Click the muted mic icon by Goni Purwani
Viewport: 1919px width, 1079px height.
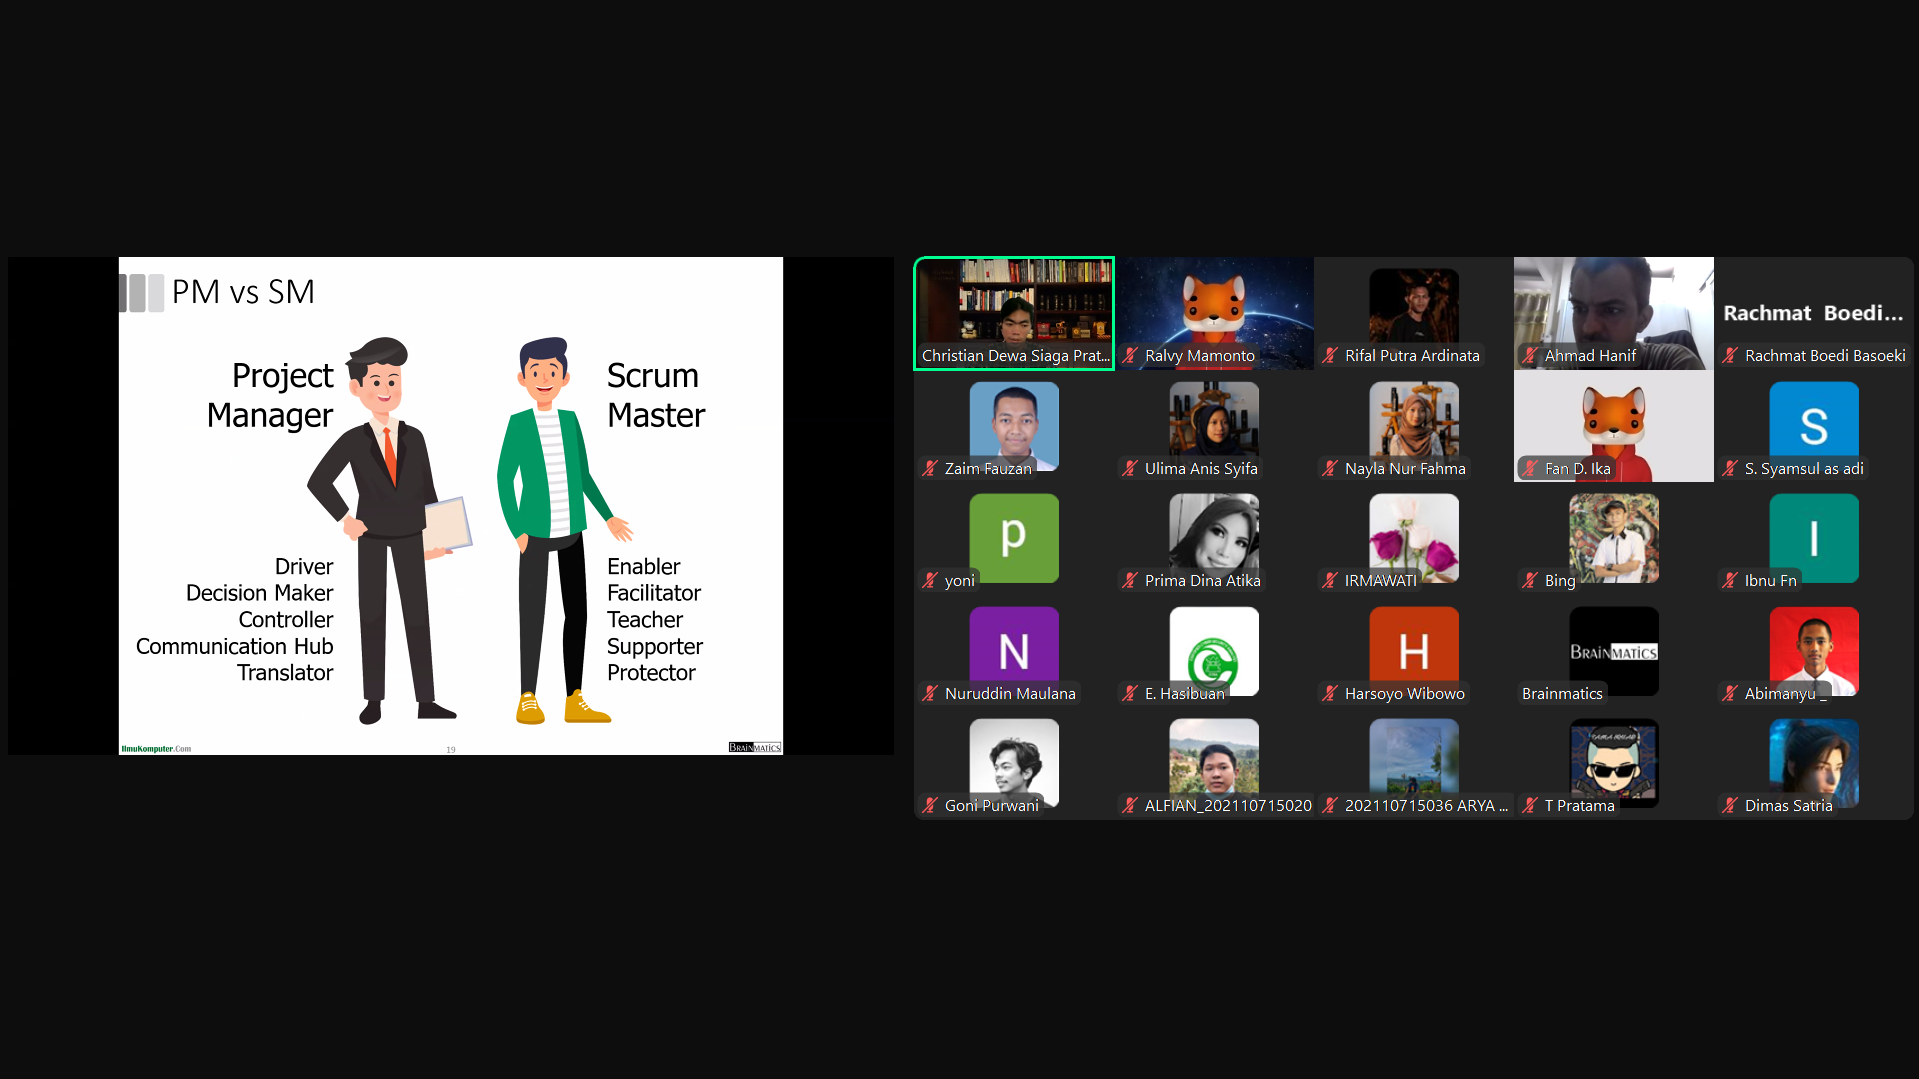(930, 806)
